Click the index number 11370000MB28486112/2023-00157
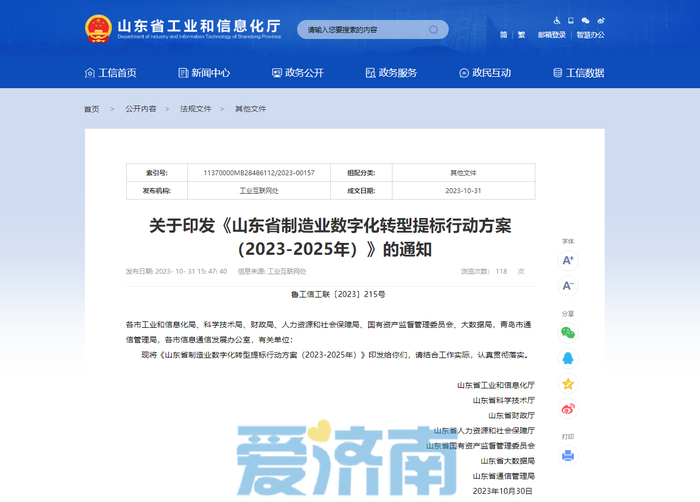 (x=259, y=173)
